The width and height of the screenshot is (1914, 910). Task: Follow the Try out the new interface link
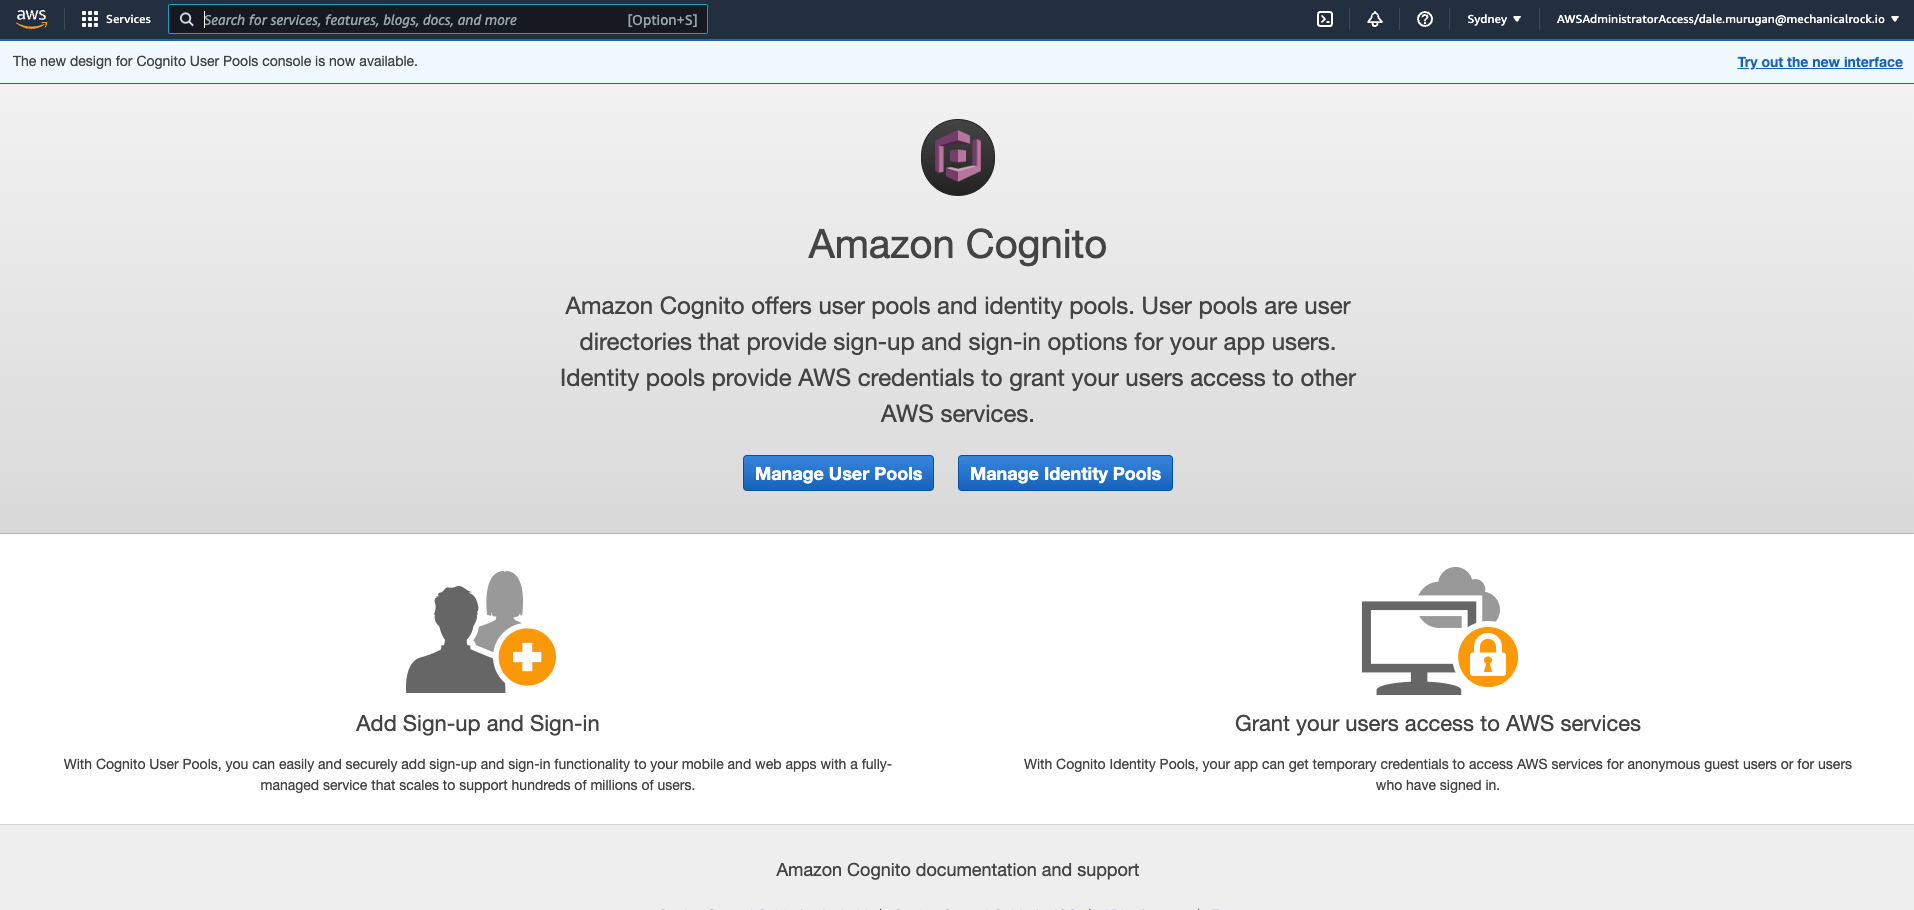(1820, 62)
